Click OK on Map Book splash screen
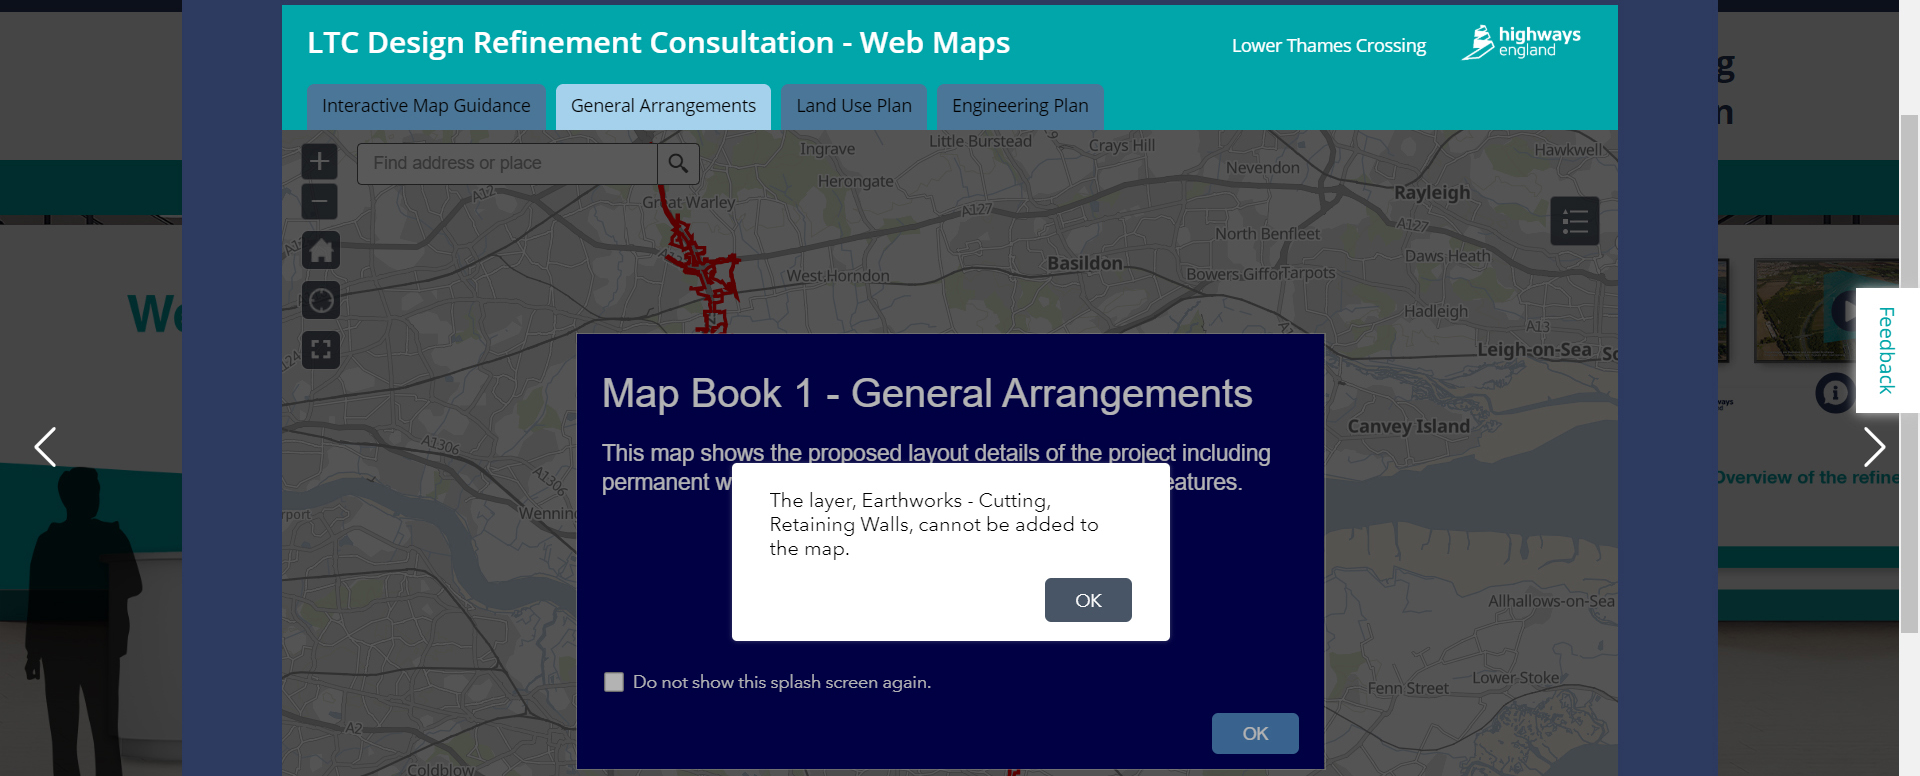Viewport: 1920px width, 776px height. click(x=1255, y=734)
